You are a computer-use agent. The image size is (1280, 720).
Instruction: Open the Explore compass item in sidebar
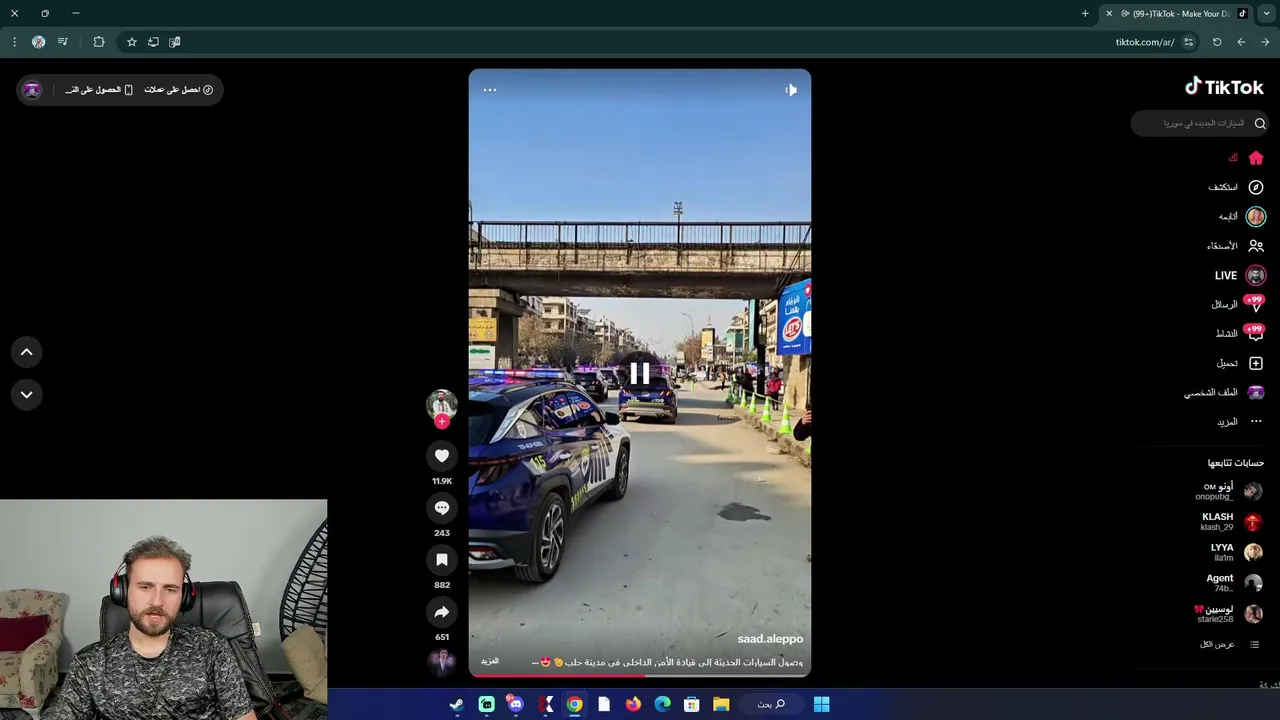[x=1236, y=187]
